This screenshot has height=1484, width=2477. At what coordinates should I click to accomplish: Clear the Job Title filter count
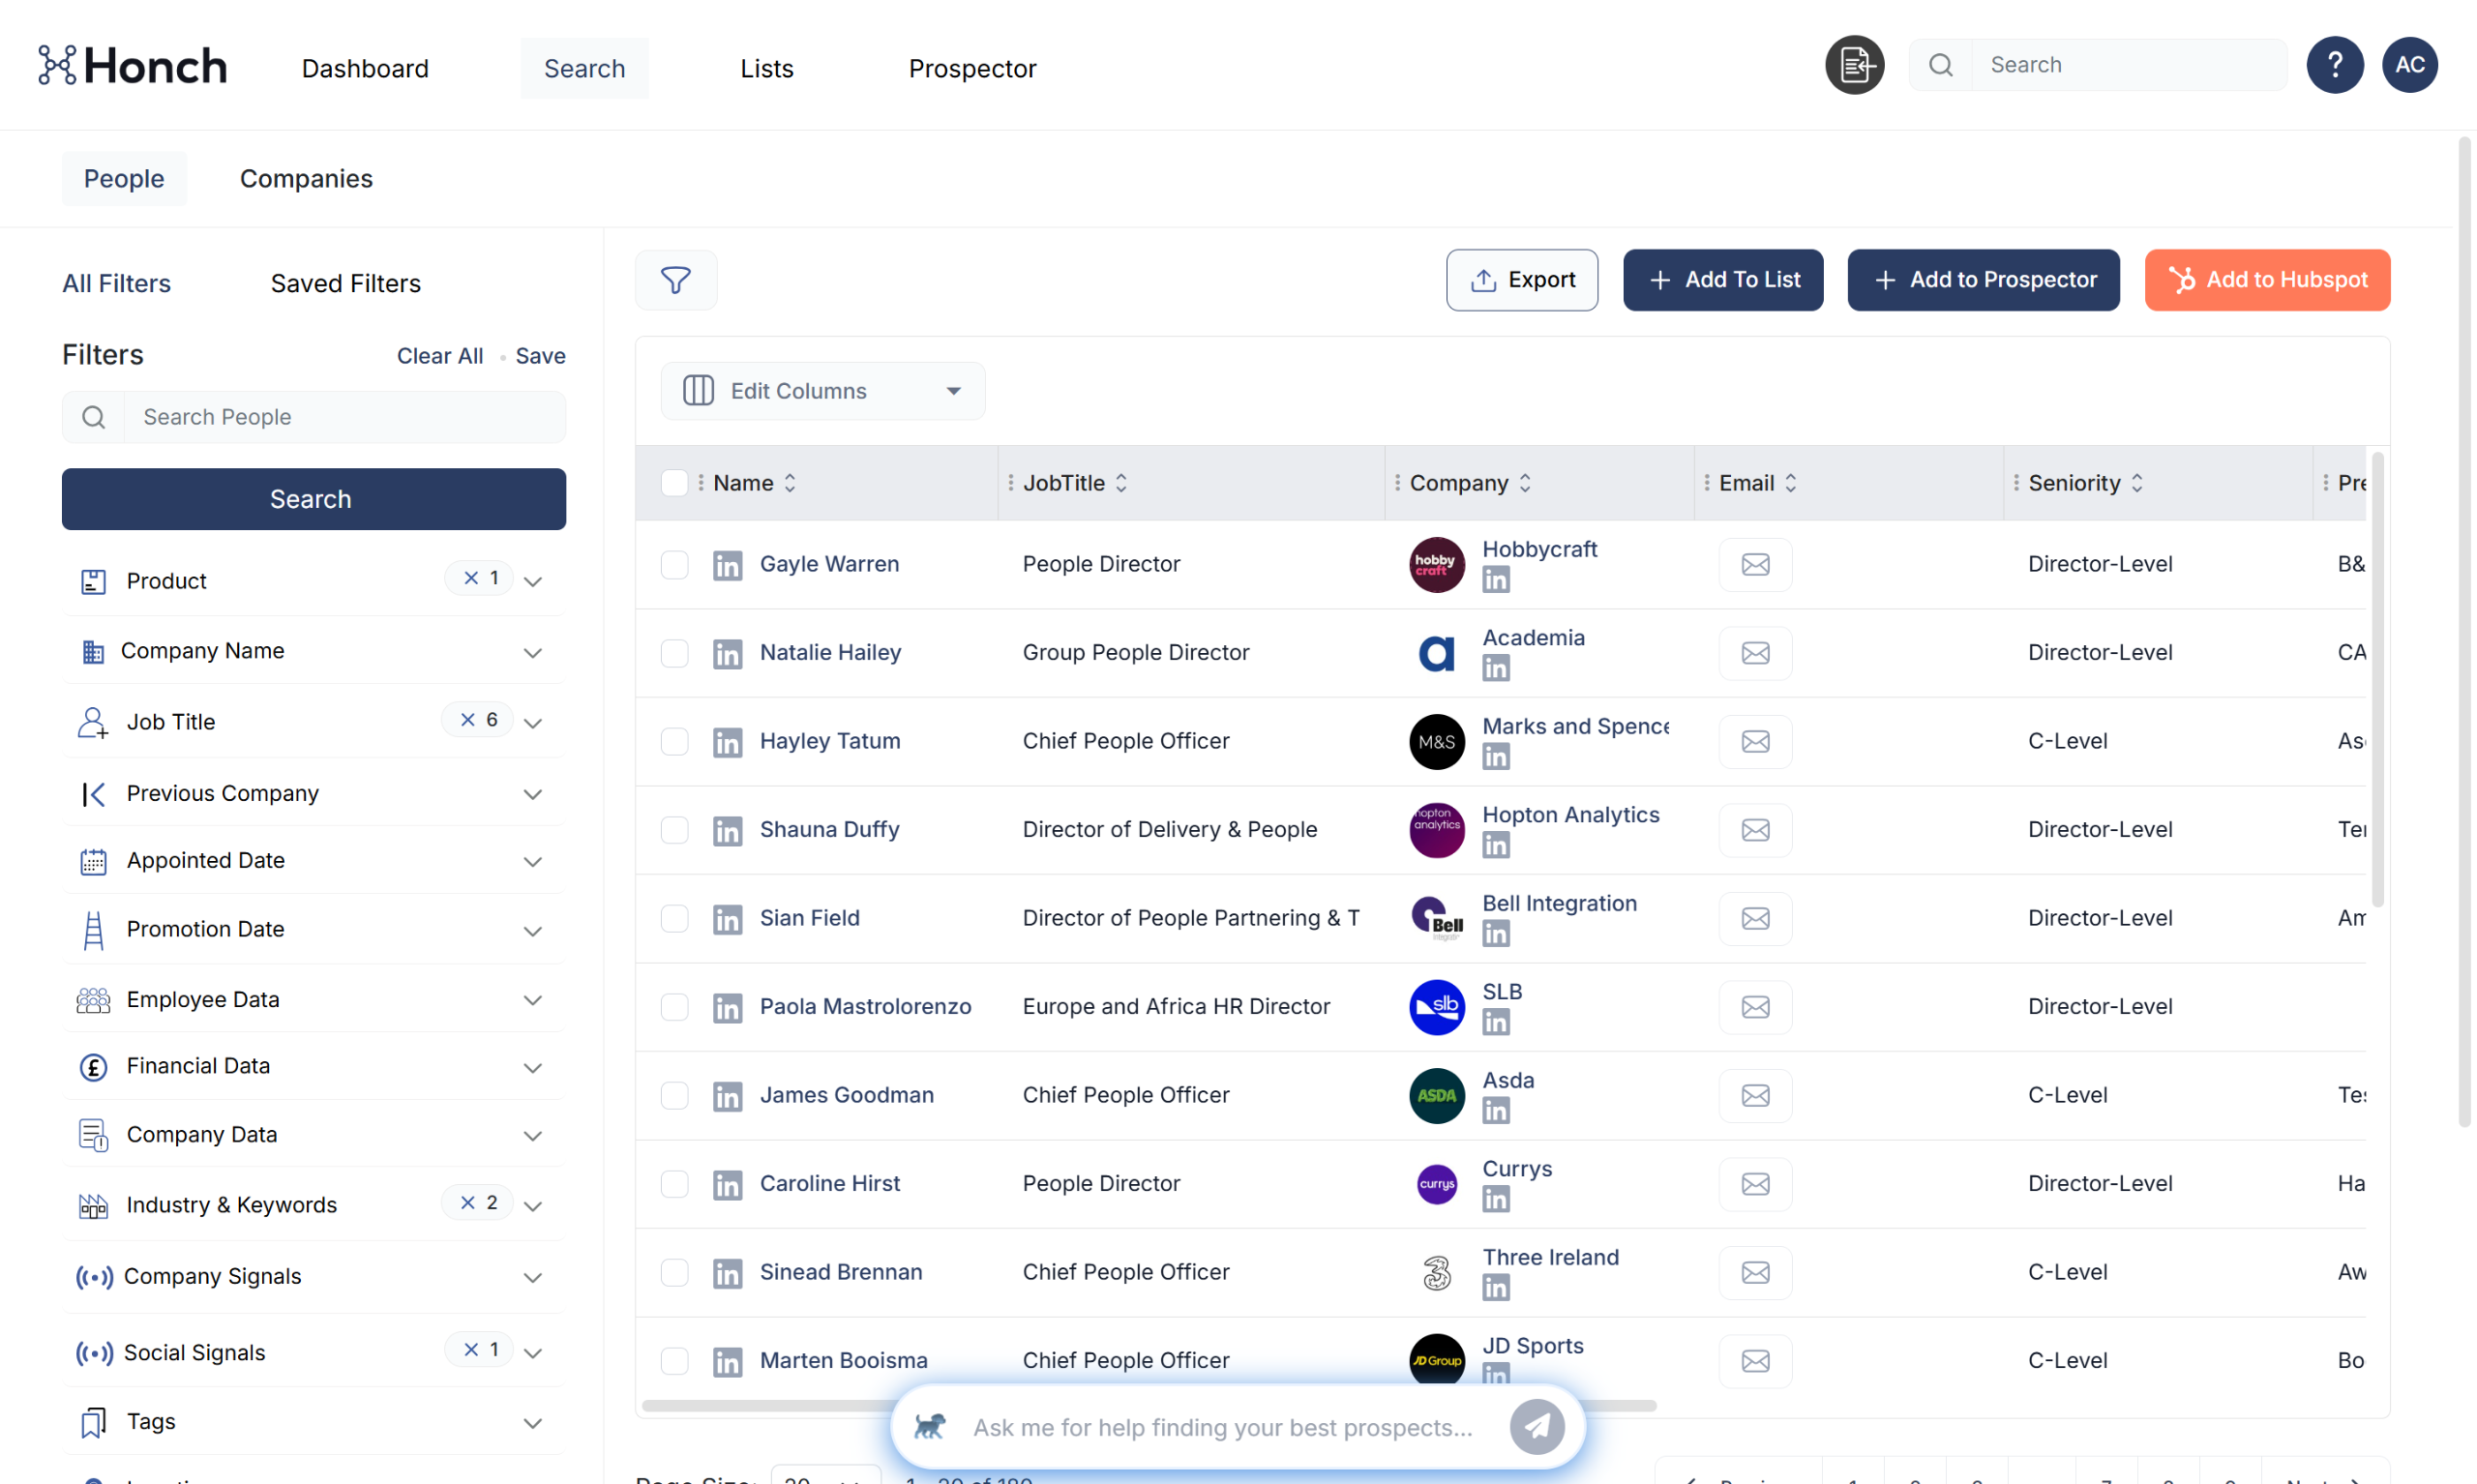tap(468, 720)
